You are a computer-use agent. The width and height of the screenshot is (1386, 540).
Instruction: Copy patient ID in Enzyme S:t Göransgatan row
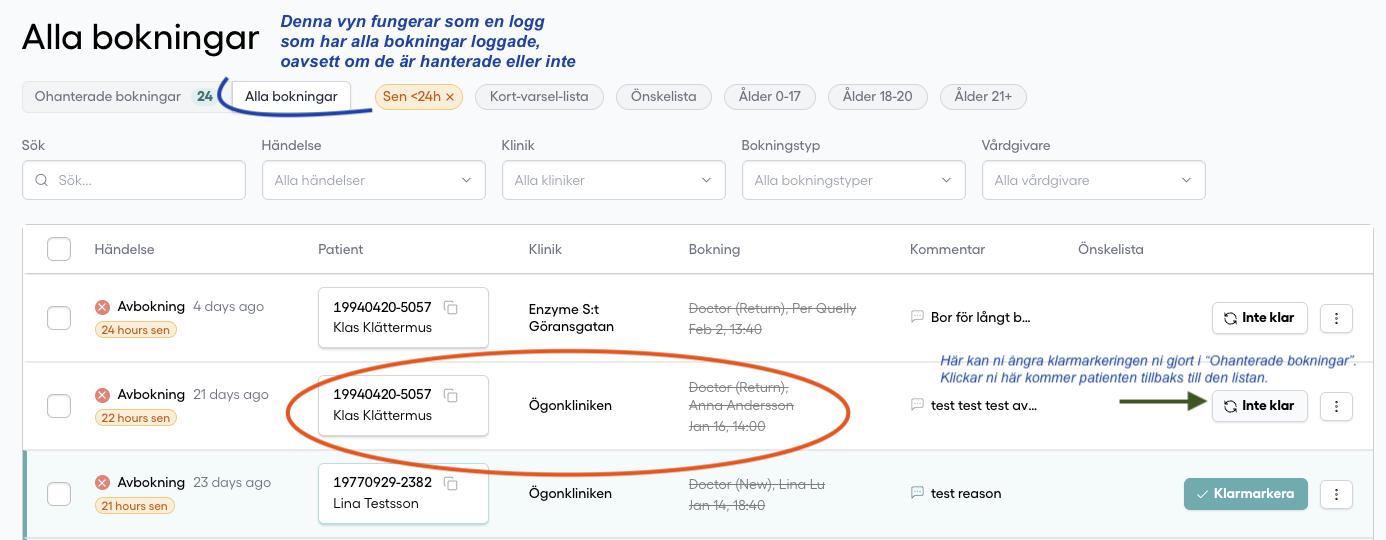(x=451, y=308)
